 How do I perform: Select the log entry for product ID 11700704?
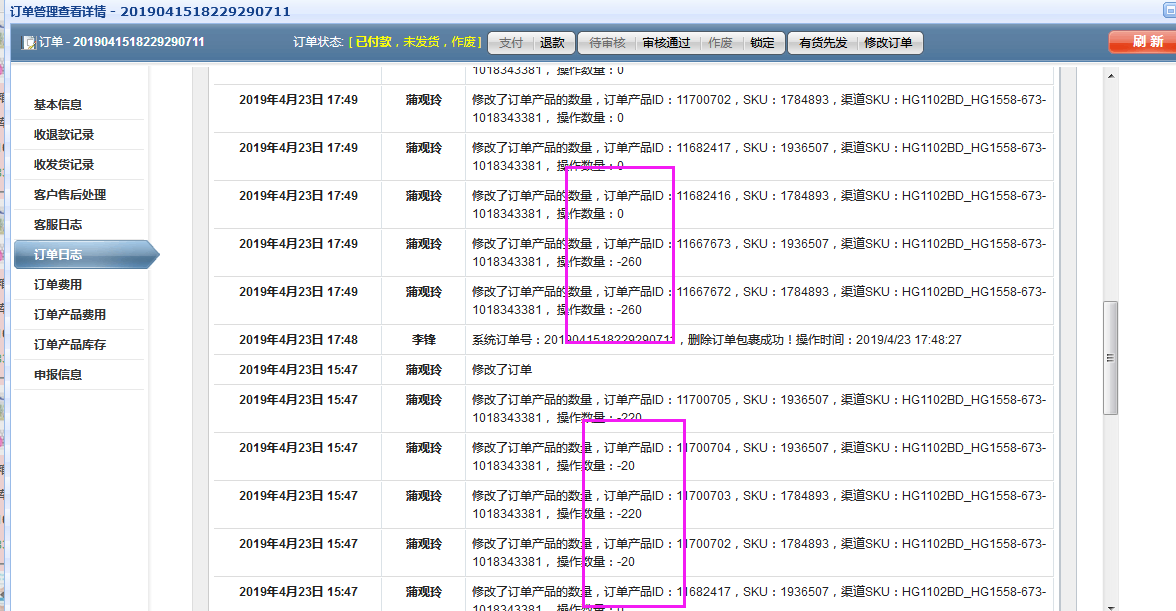pos(633,457)
